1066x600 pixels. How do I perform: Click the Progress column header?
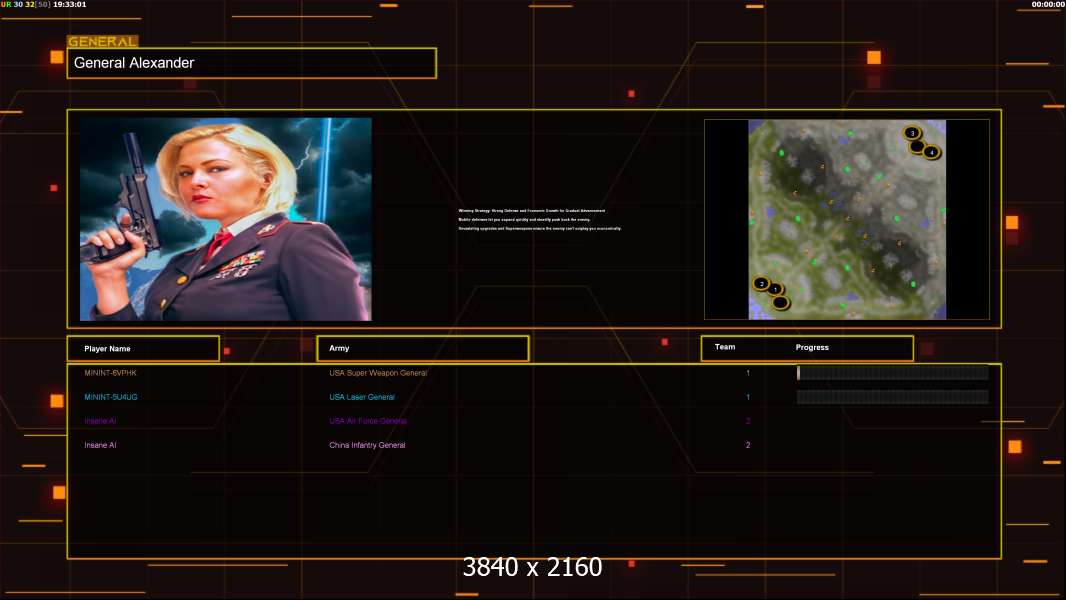[x=812, y=347]
